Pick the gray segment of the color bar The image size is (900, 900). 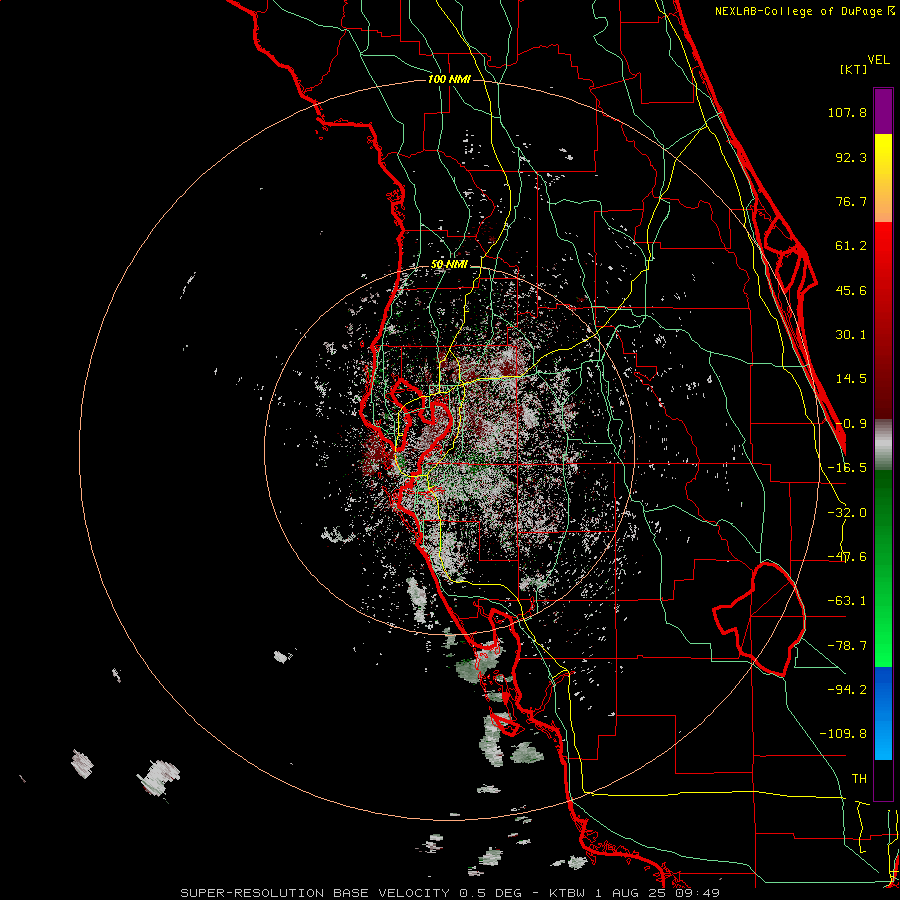pos(883,445)
